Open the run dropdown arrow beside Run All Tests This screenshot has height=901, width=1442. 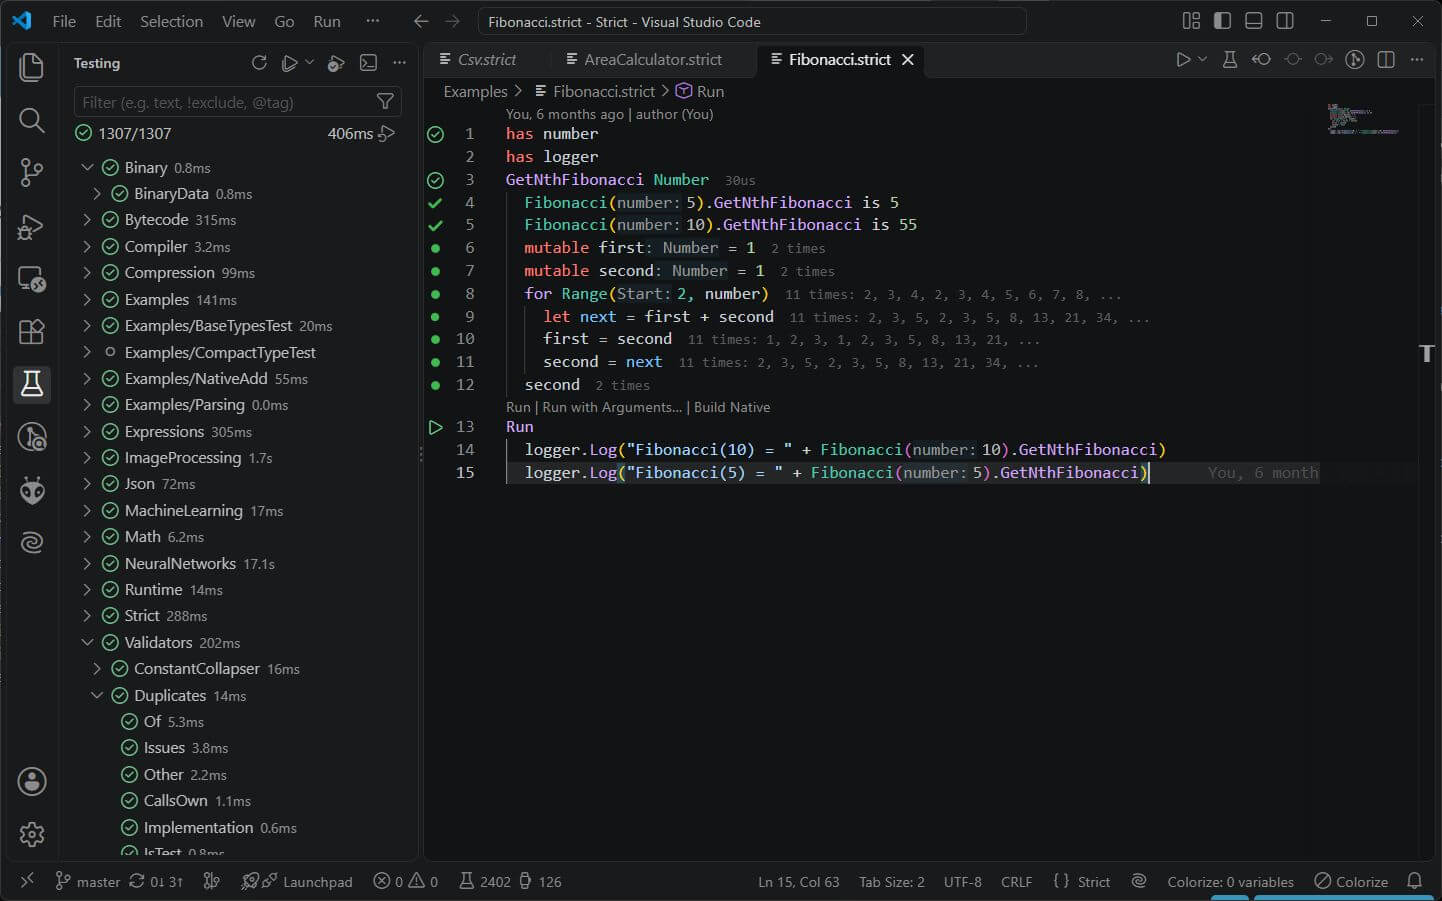tap(309, 63)
